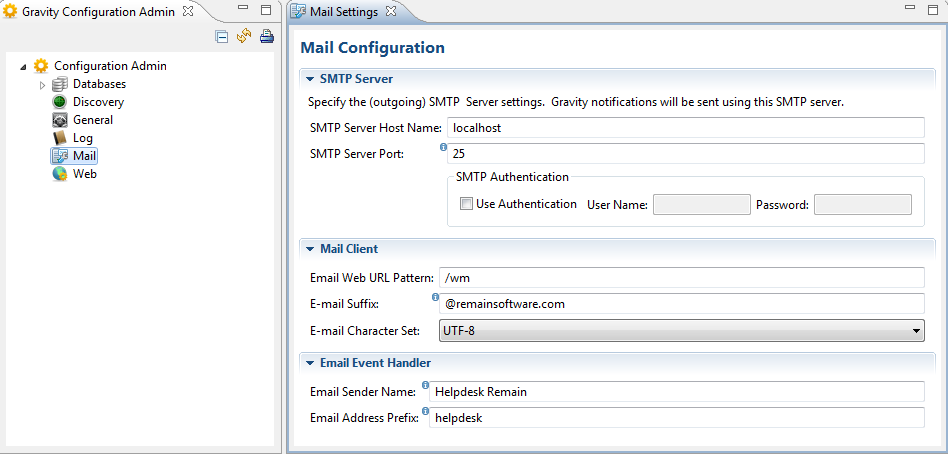Open the Web globe icon

(59, 174)
